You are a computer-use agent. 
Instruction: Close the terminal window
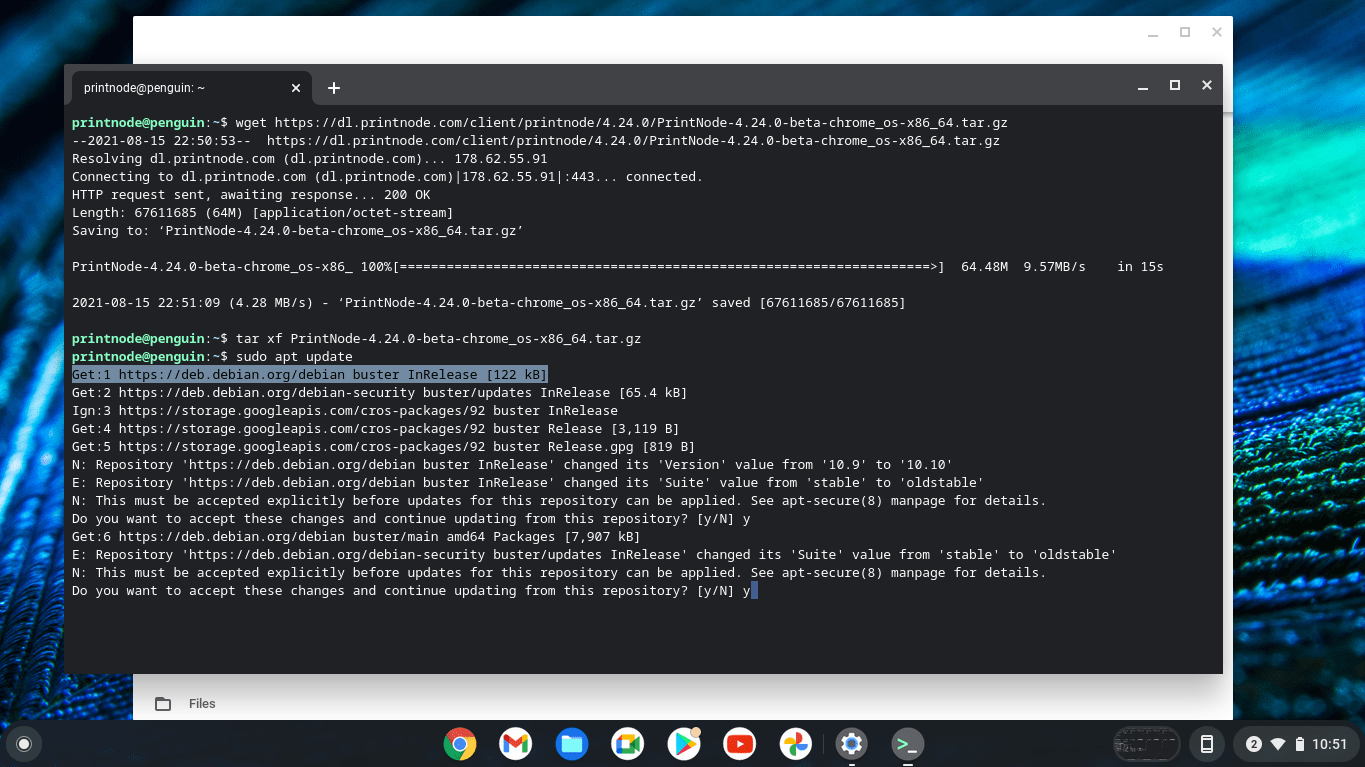1207,86
